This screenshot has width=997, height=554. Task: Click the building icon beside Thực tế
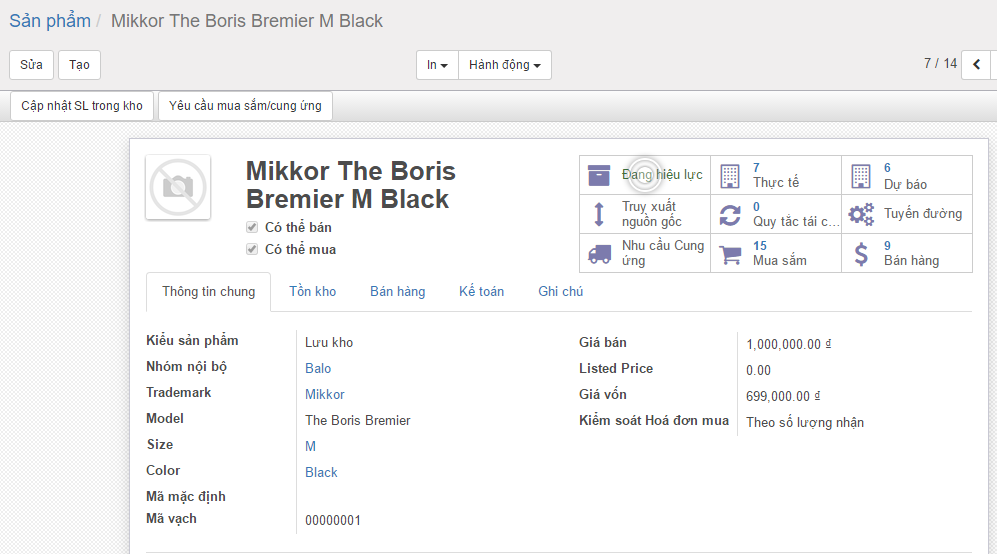[730, 176]
